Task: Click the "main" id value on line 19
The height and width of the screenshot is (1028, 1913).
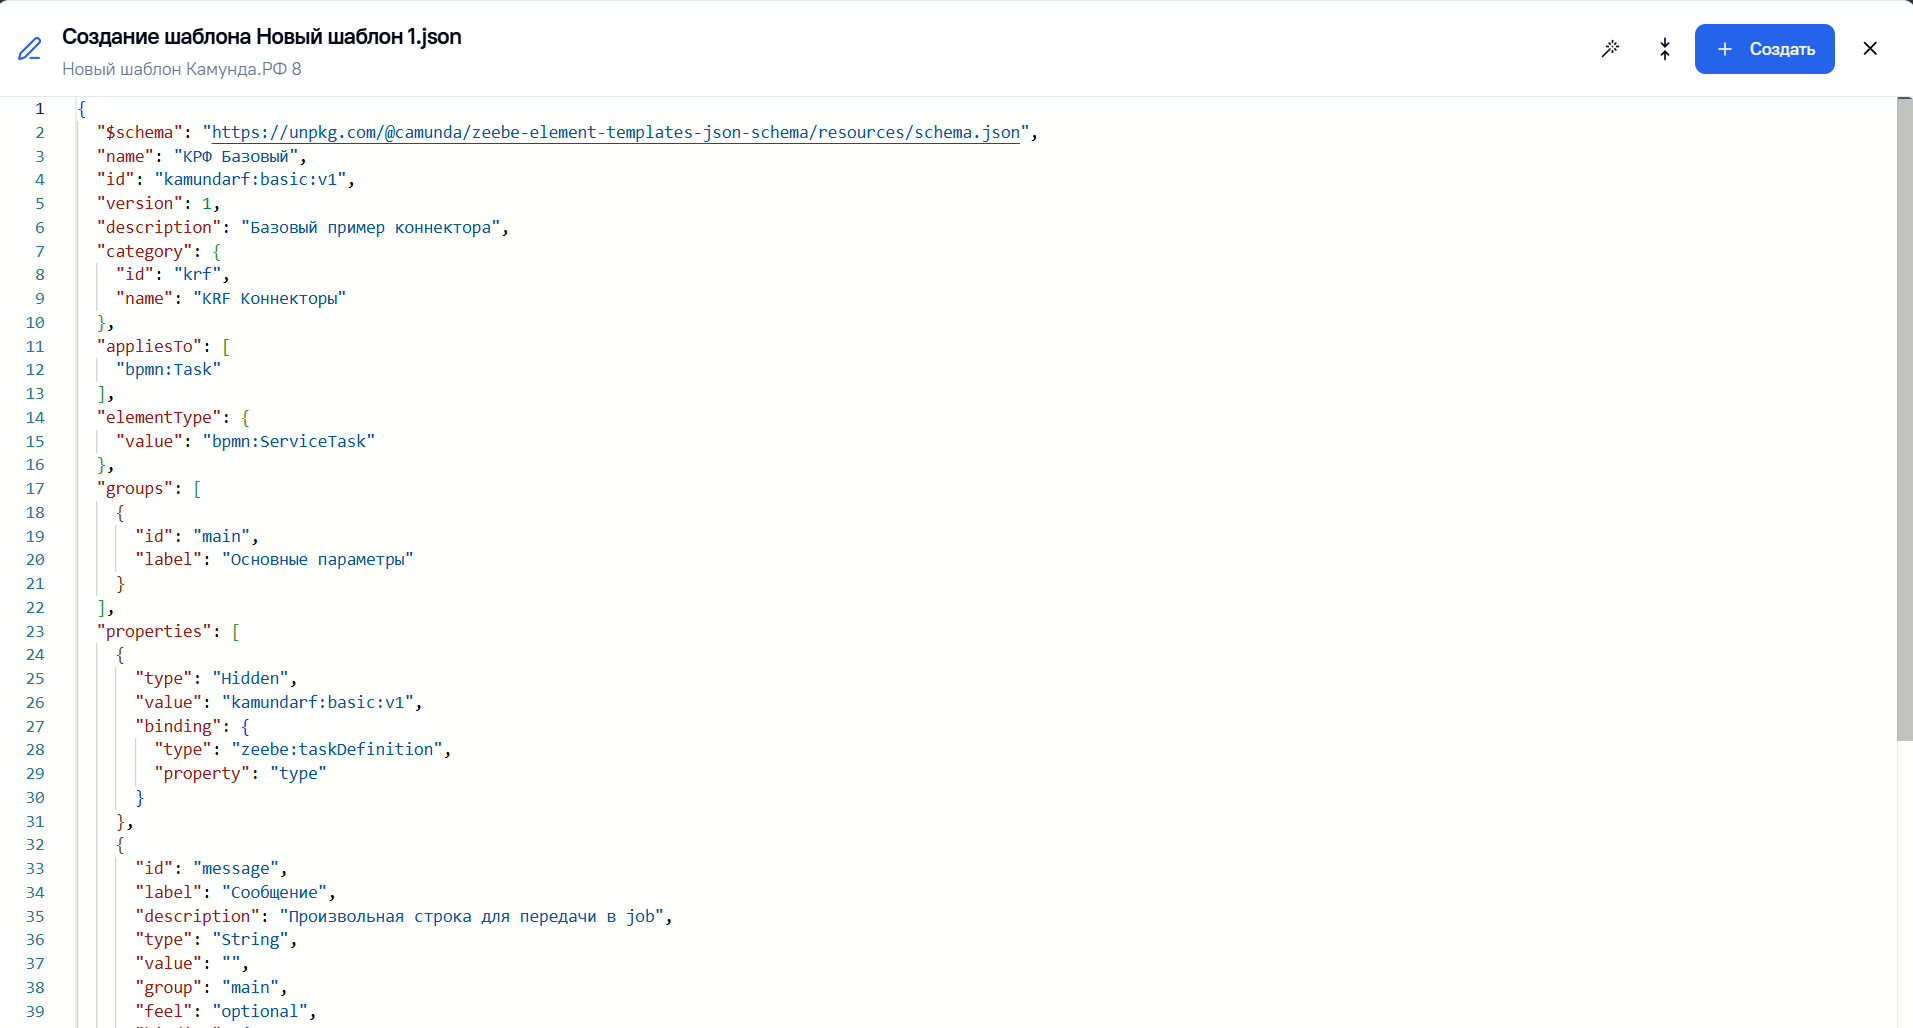Action: click(222, 536)
